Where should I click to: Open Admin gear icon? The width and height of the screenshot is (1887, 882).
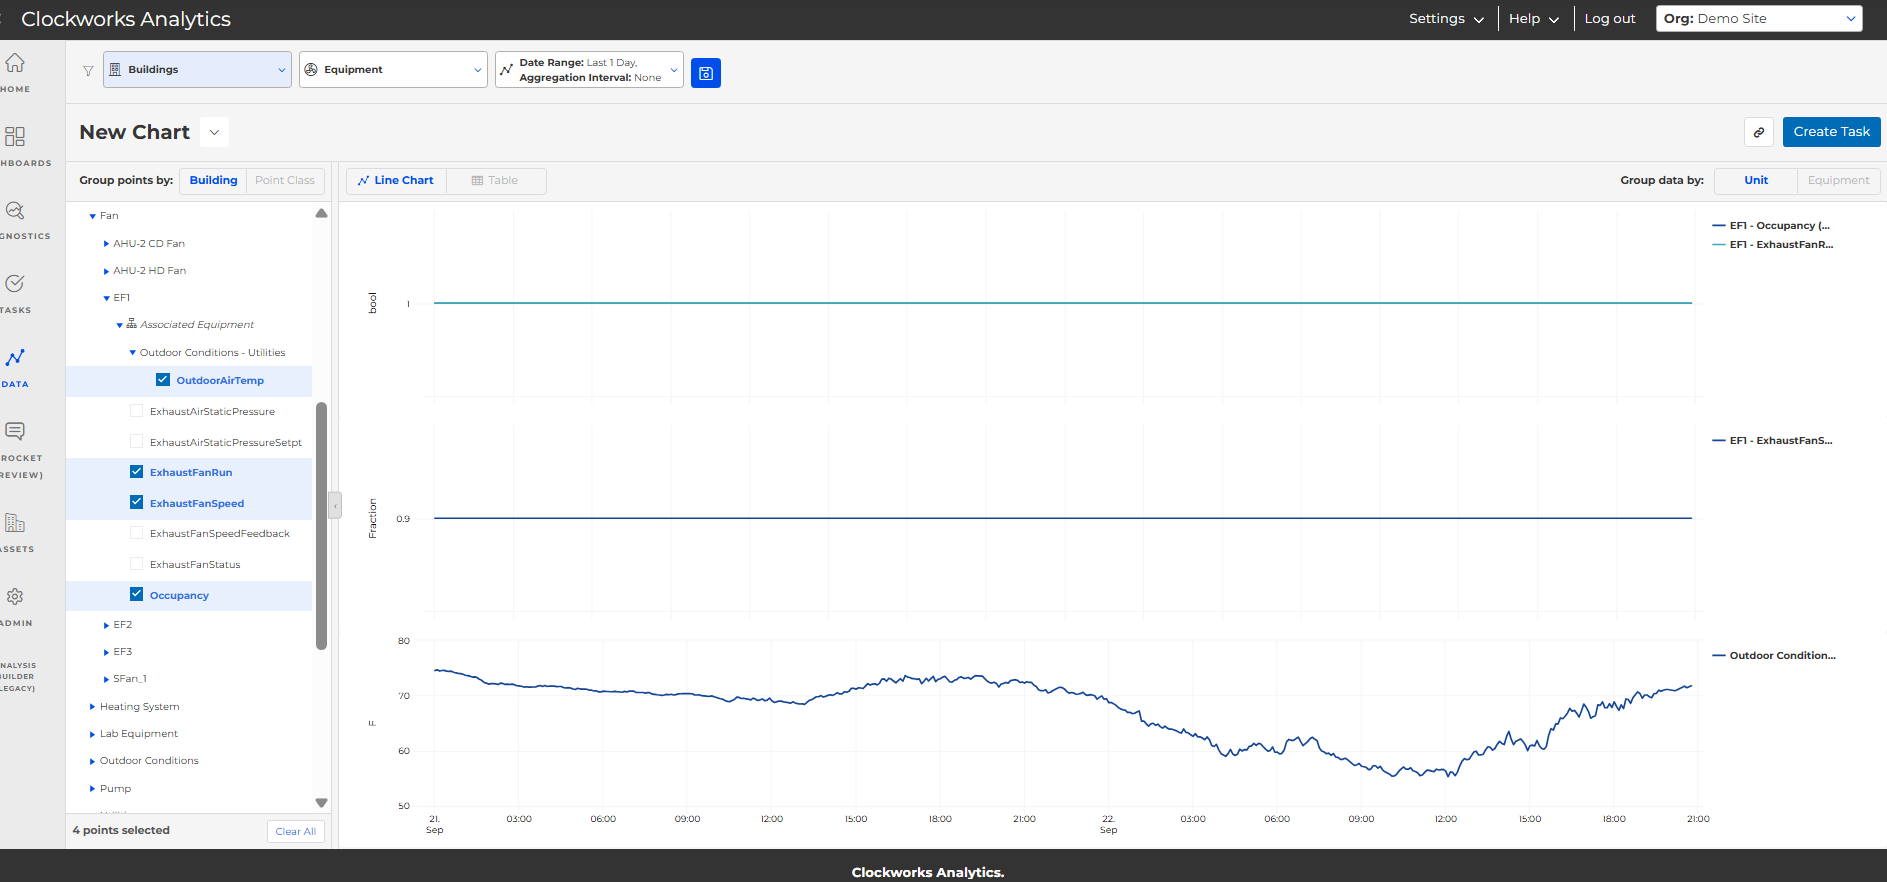point(15,596)
